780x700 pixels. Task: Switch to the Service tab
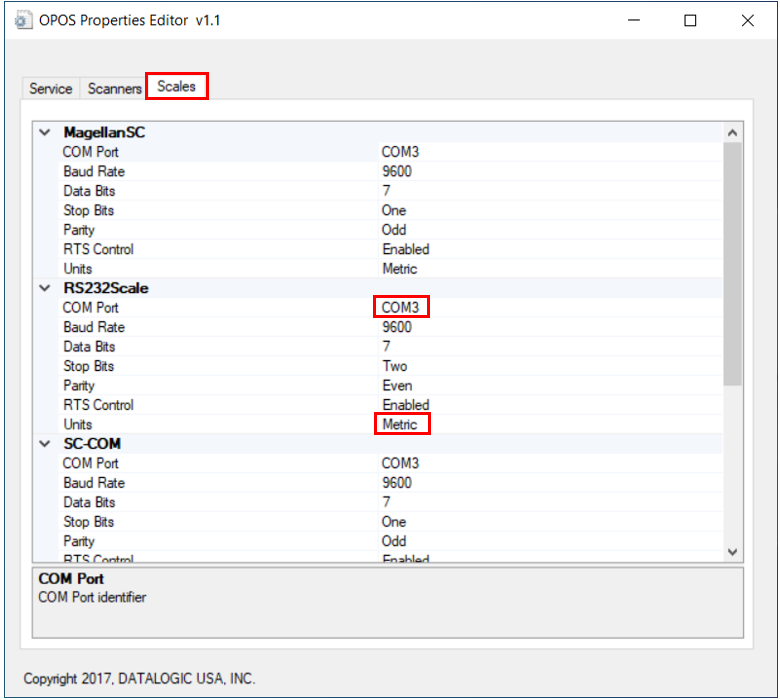[x=50, y=89]
